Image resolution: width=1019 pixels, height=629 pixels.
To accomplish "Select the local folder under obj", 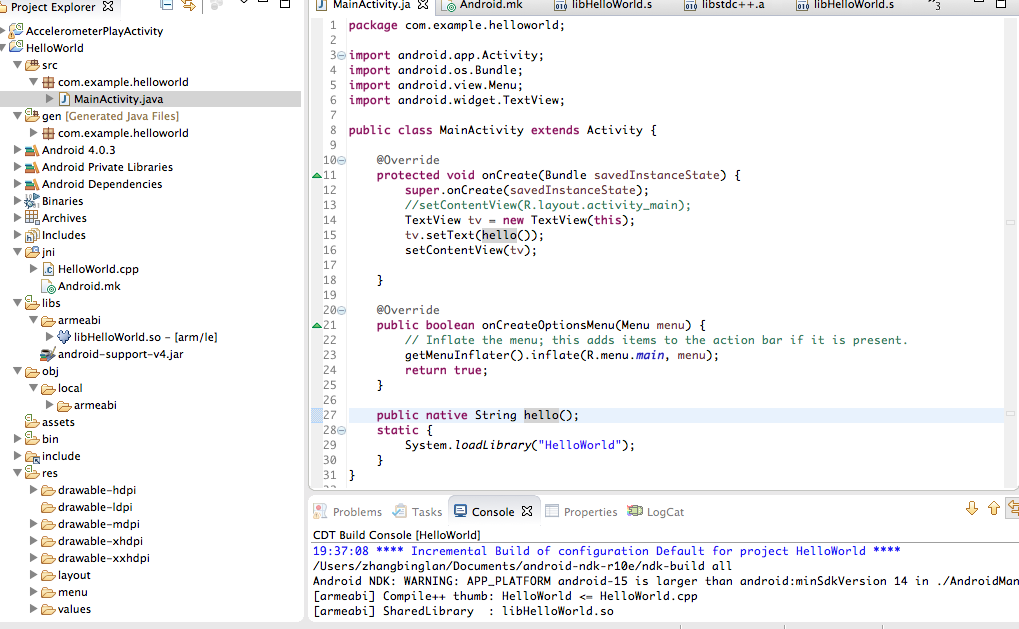I will click(x=62, y=388).
